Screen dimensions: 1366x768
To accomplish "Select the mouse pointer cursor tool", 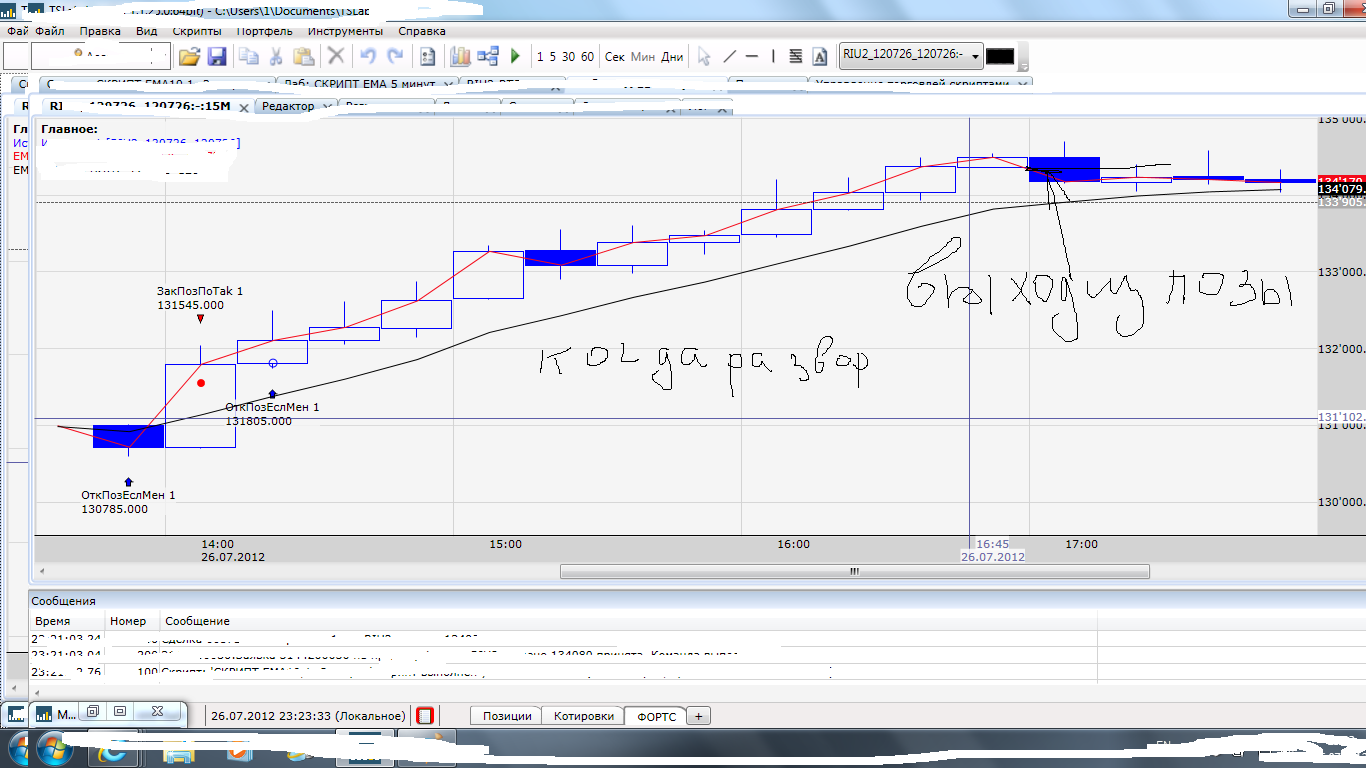I will pyautogui.click(x=704, y=57).
